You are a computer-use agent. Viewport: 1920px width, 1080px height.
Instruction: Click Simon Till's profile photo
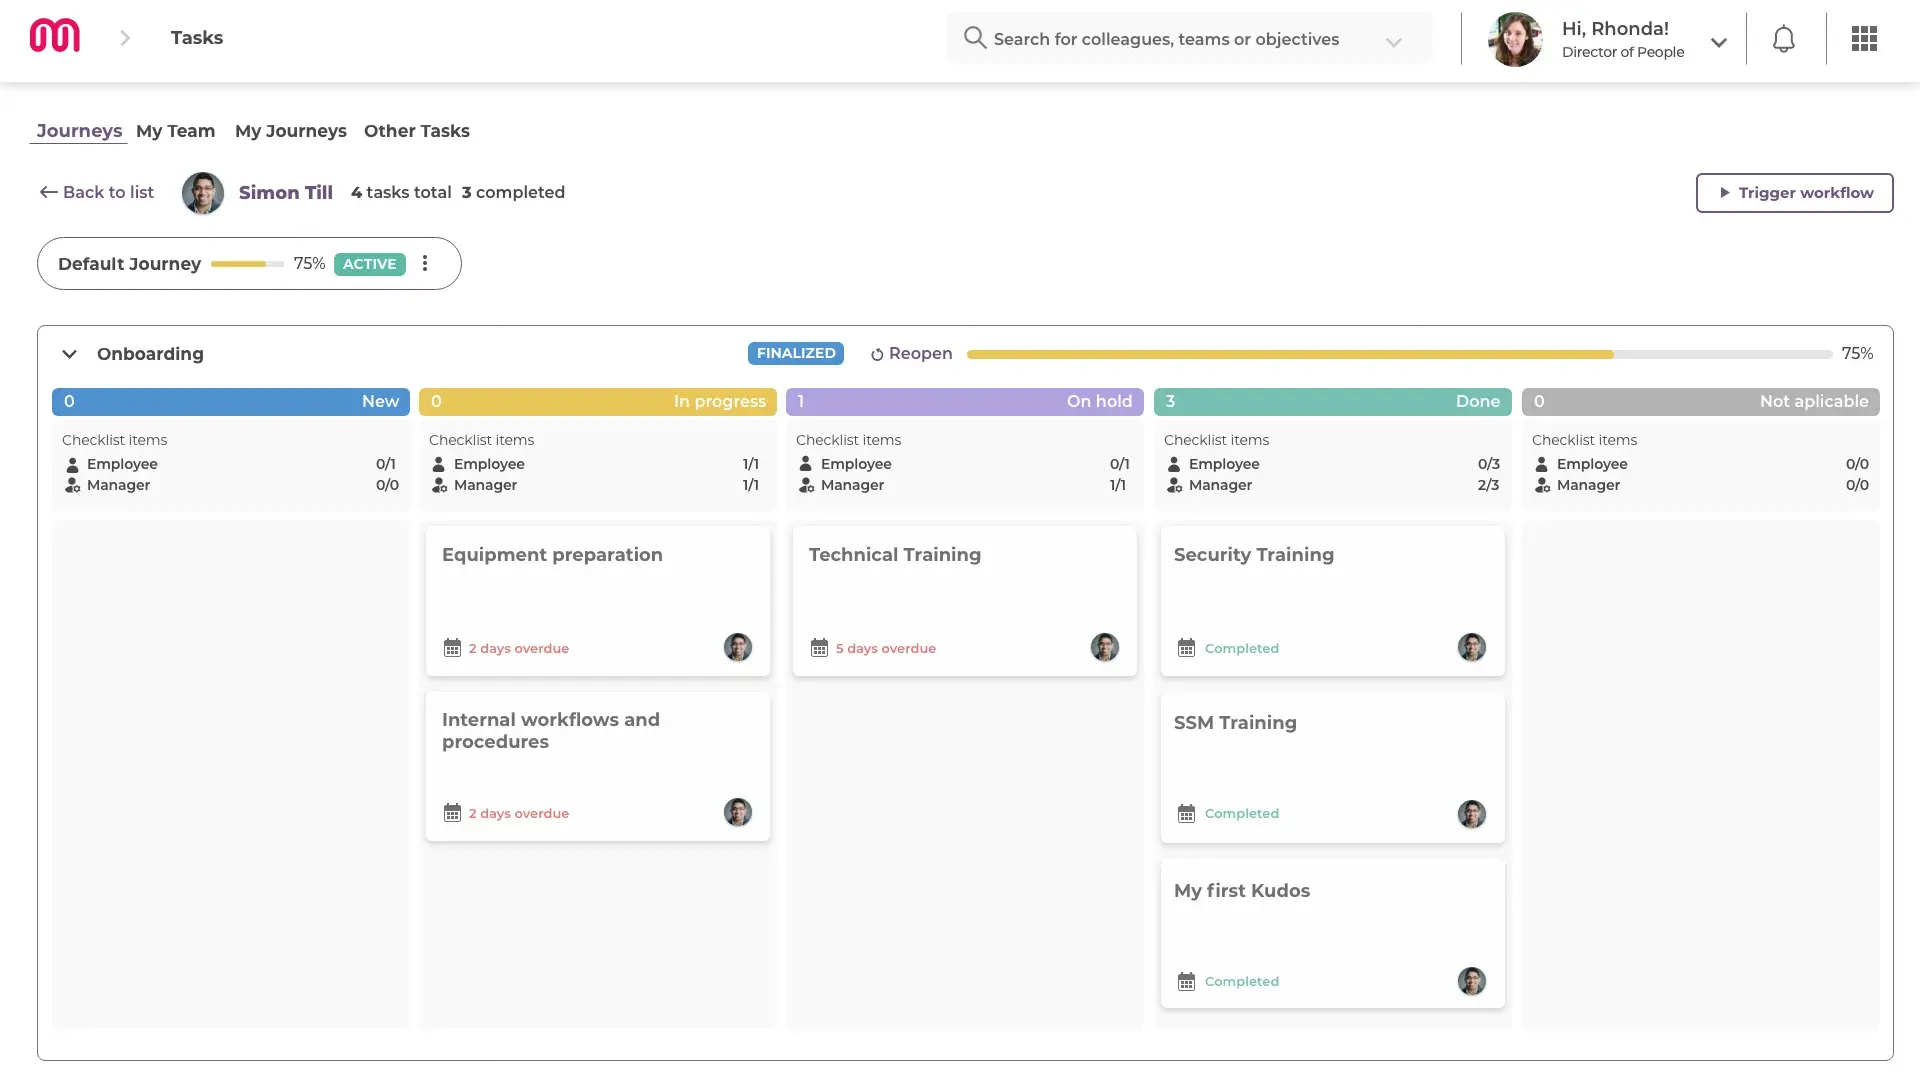click(203, 193)
